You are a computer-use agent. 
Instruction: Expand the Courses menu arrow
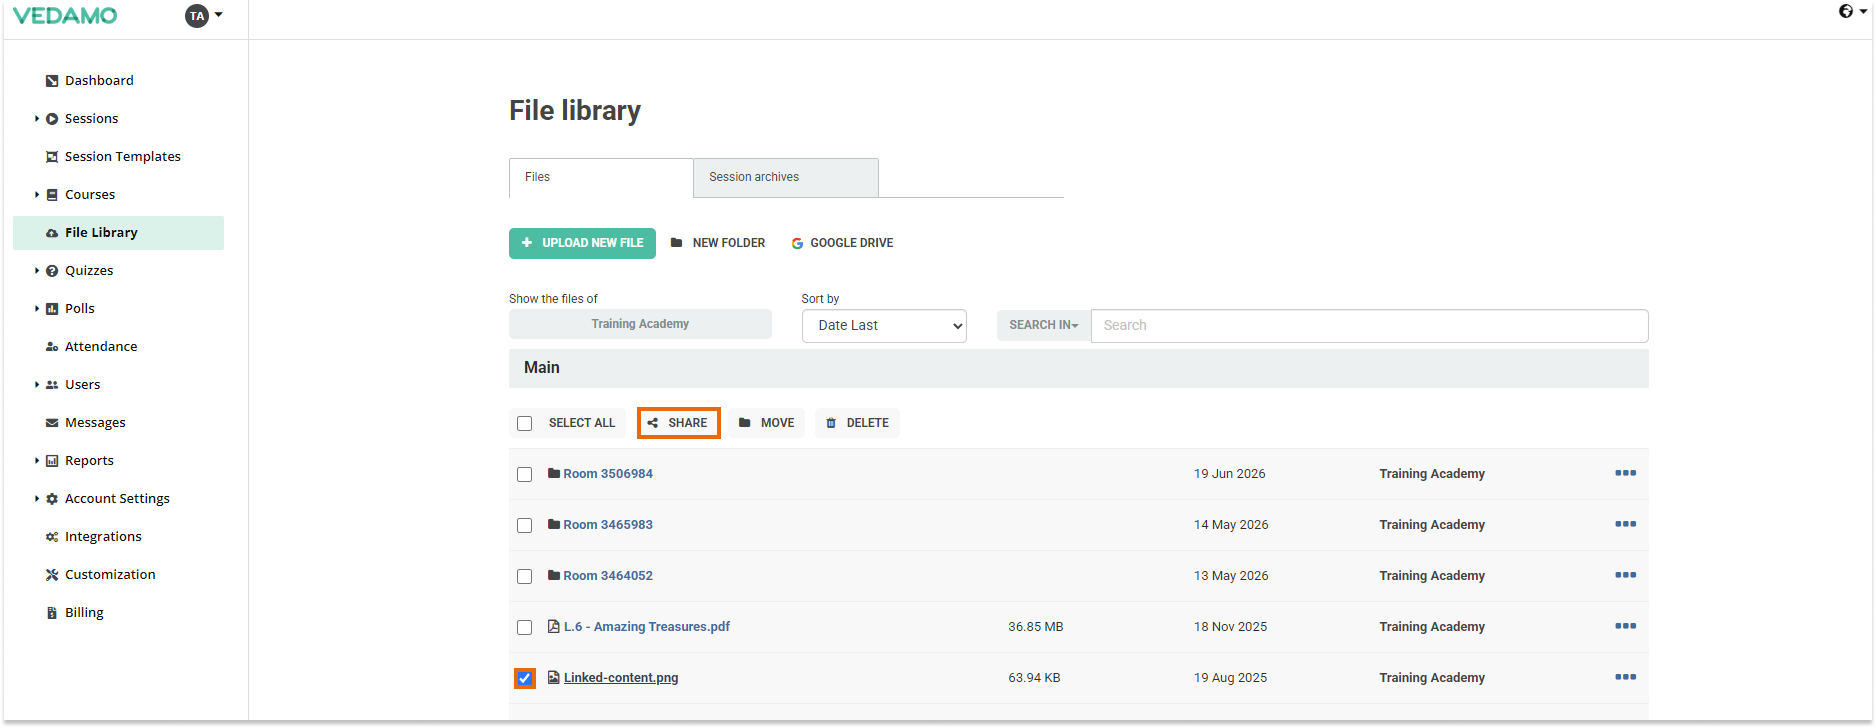pos(37,195)
